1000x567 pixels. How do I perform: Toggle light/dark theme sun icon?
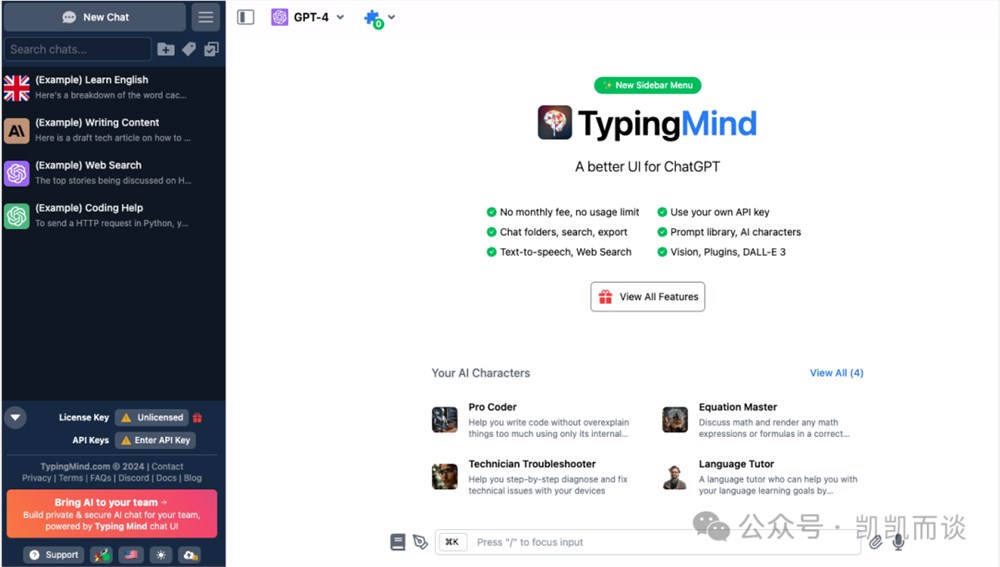pos(161,555)
